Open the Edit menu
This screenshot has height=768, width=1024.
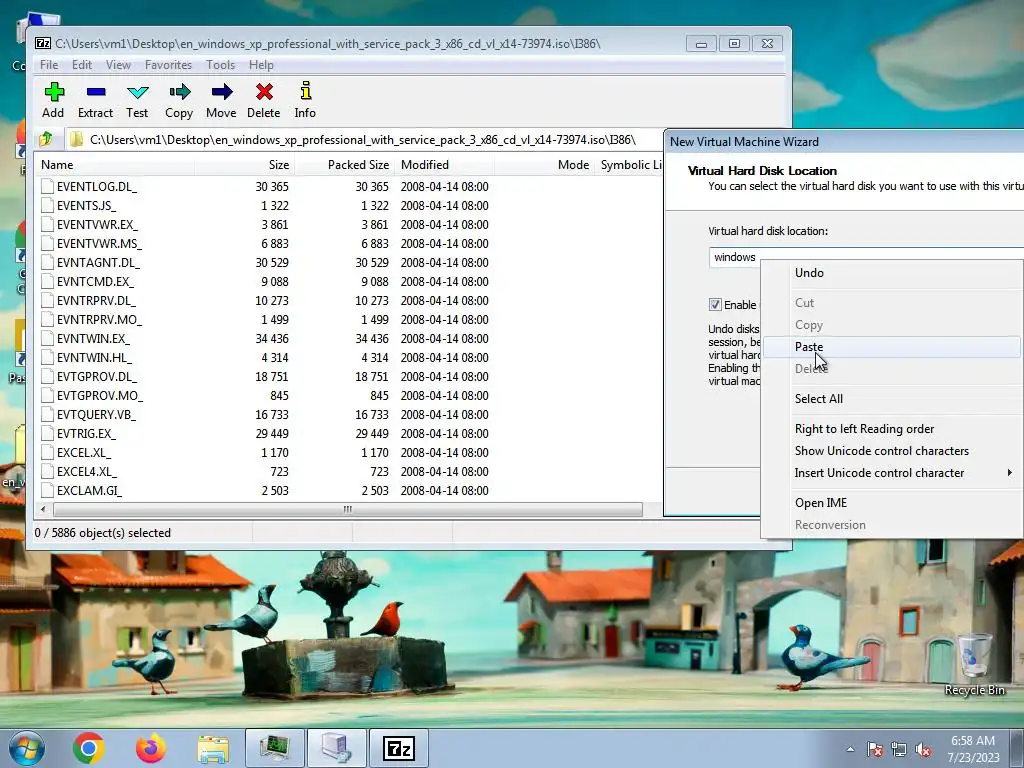(82, 65)
